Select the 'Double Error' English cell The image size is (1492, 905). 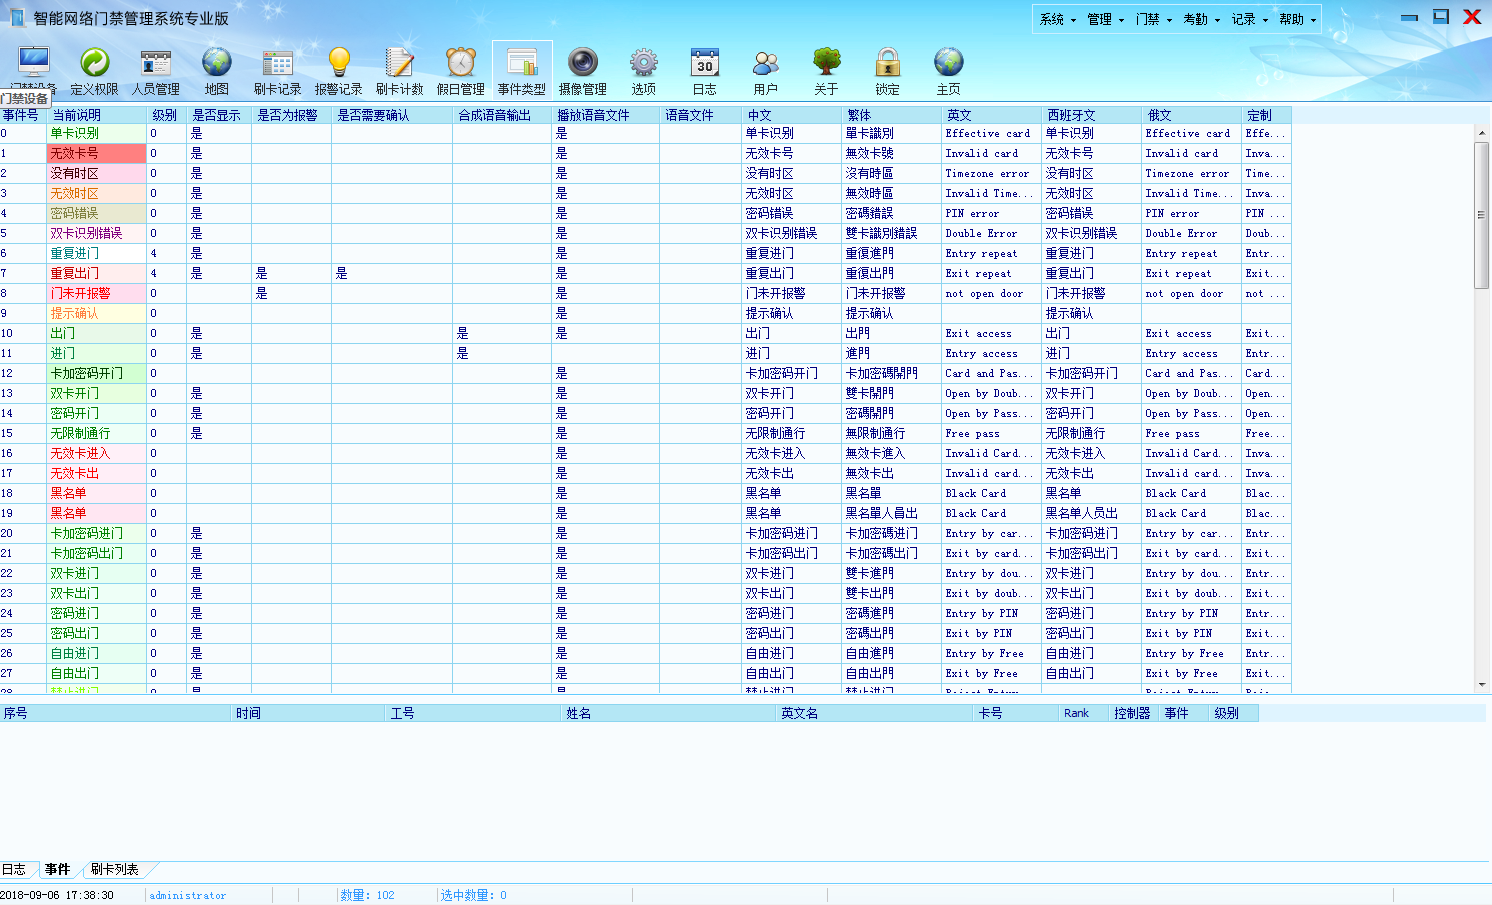(991, 233)
